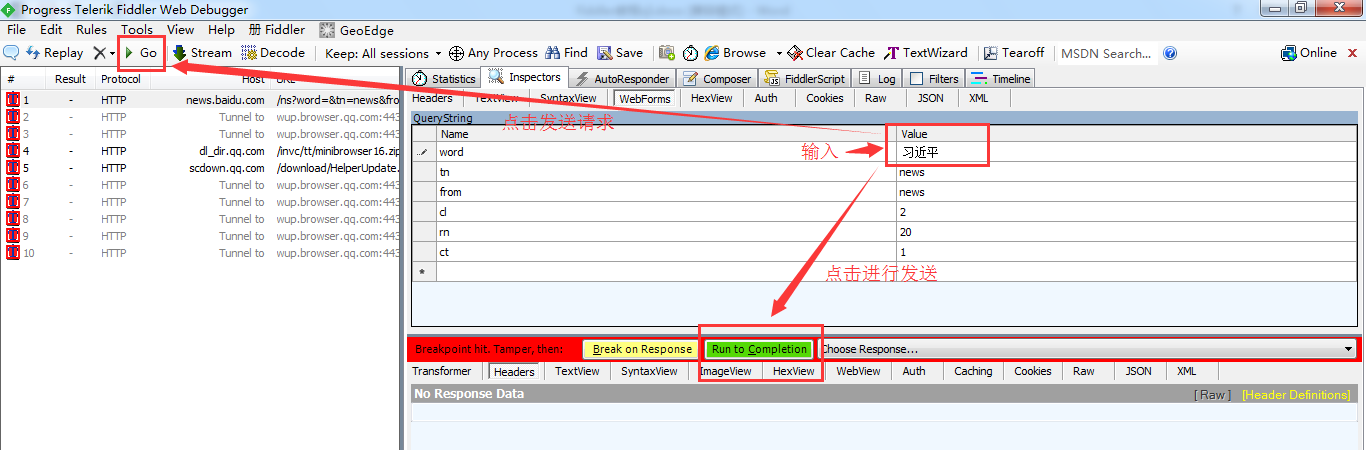Switch to the Log tab
This screenshot has width=1366, height=450.
click(x=878, y=78)
